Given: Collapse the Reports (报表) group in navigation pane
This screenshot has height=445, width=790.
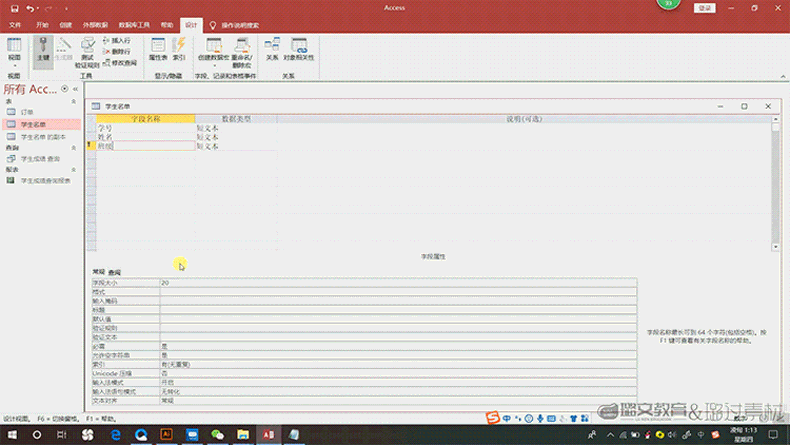Looking at the screenshot, I should click(74, 170).
